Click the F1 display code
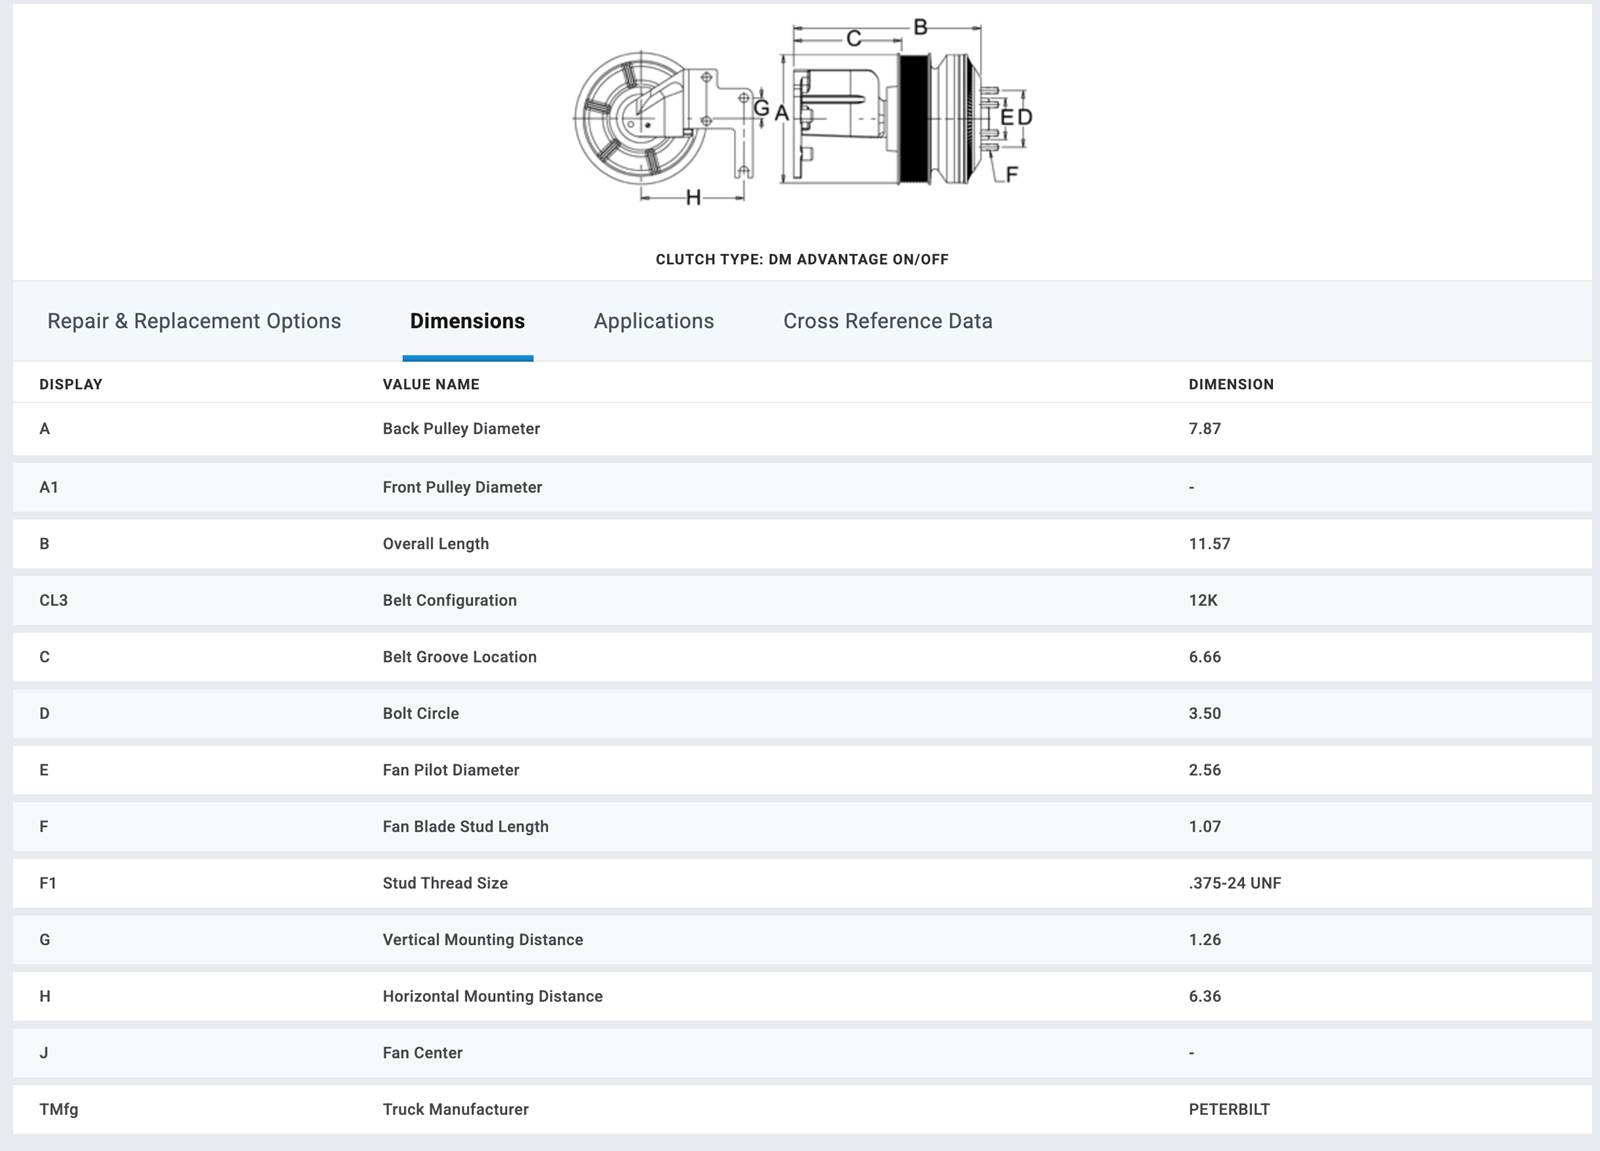The image size is (1600, 1151). (48, 883)
